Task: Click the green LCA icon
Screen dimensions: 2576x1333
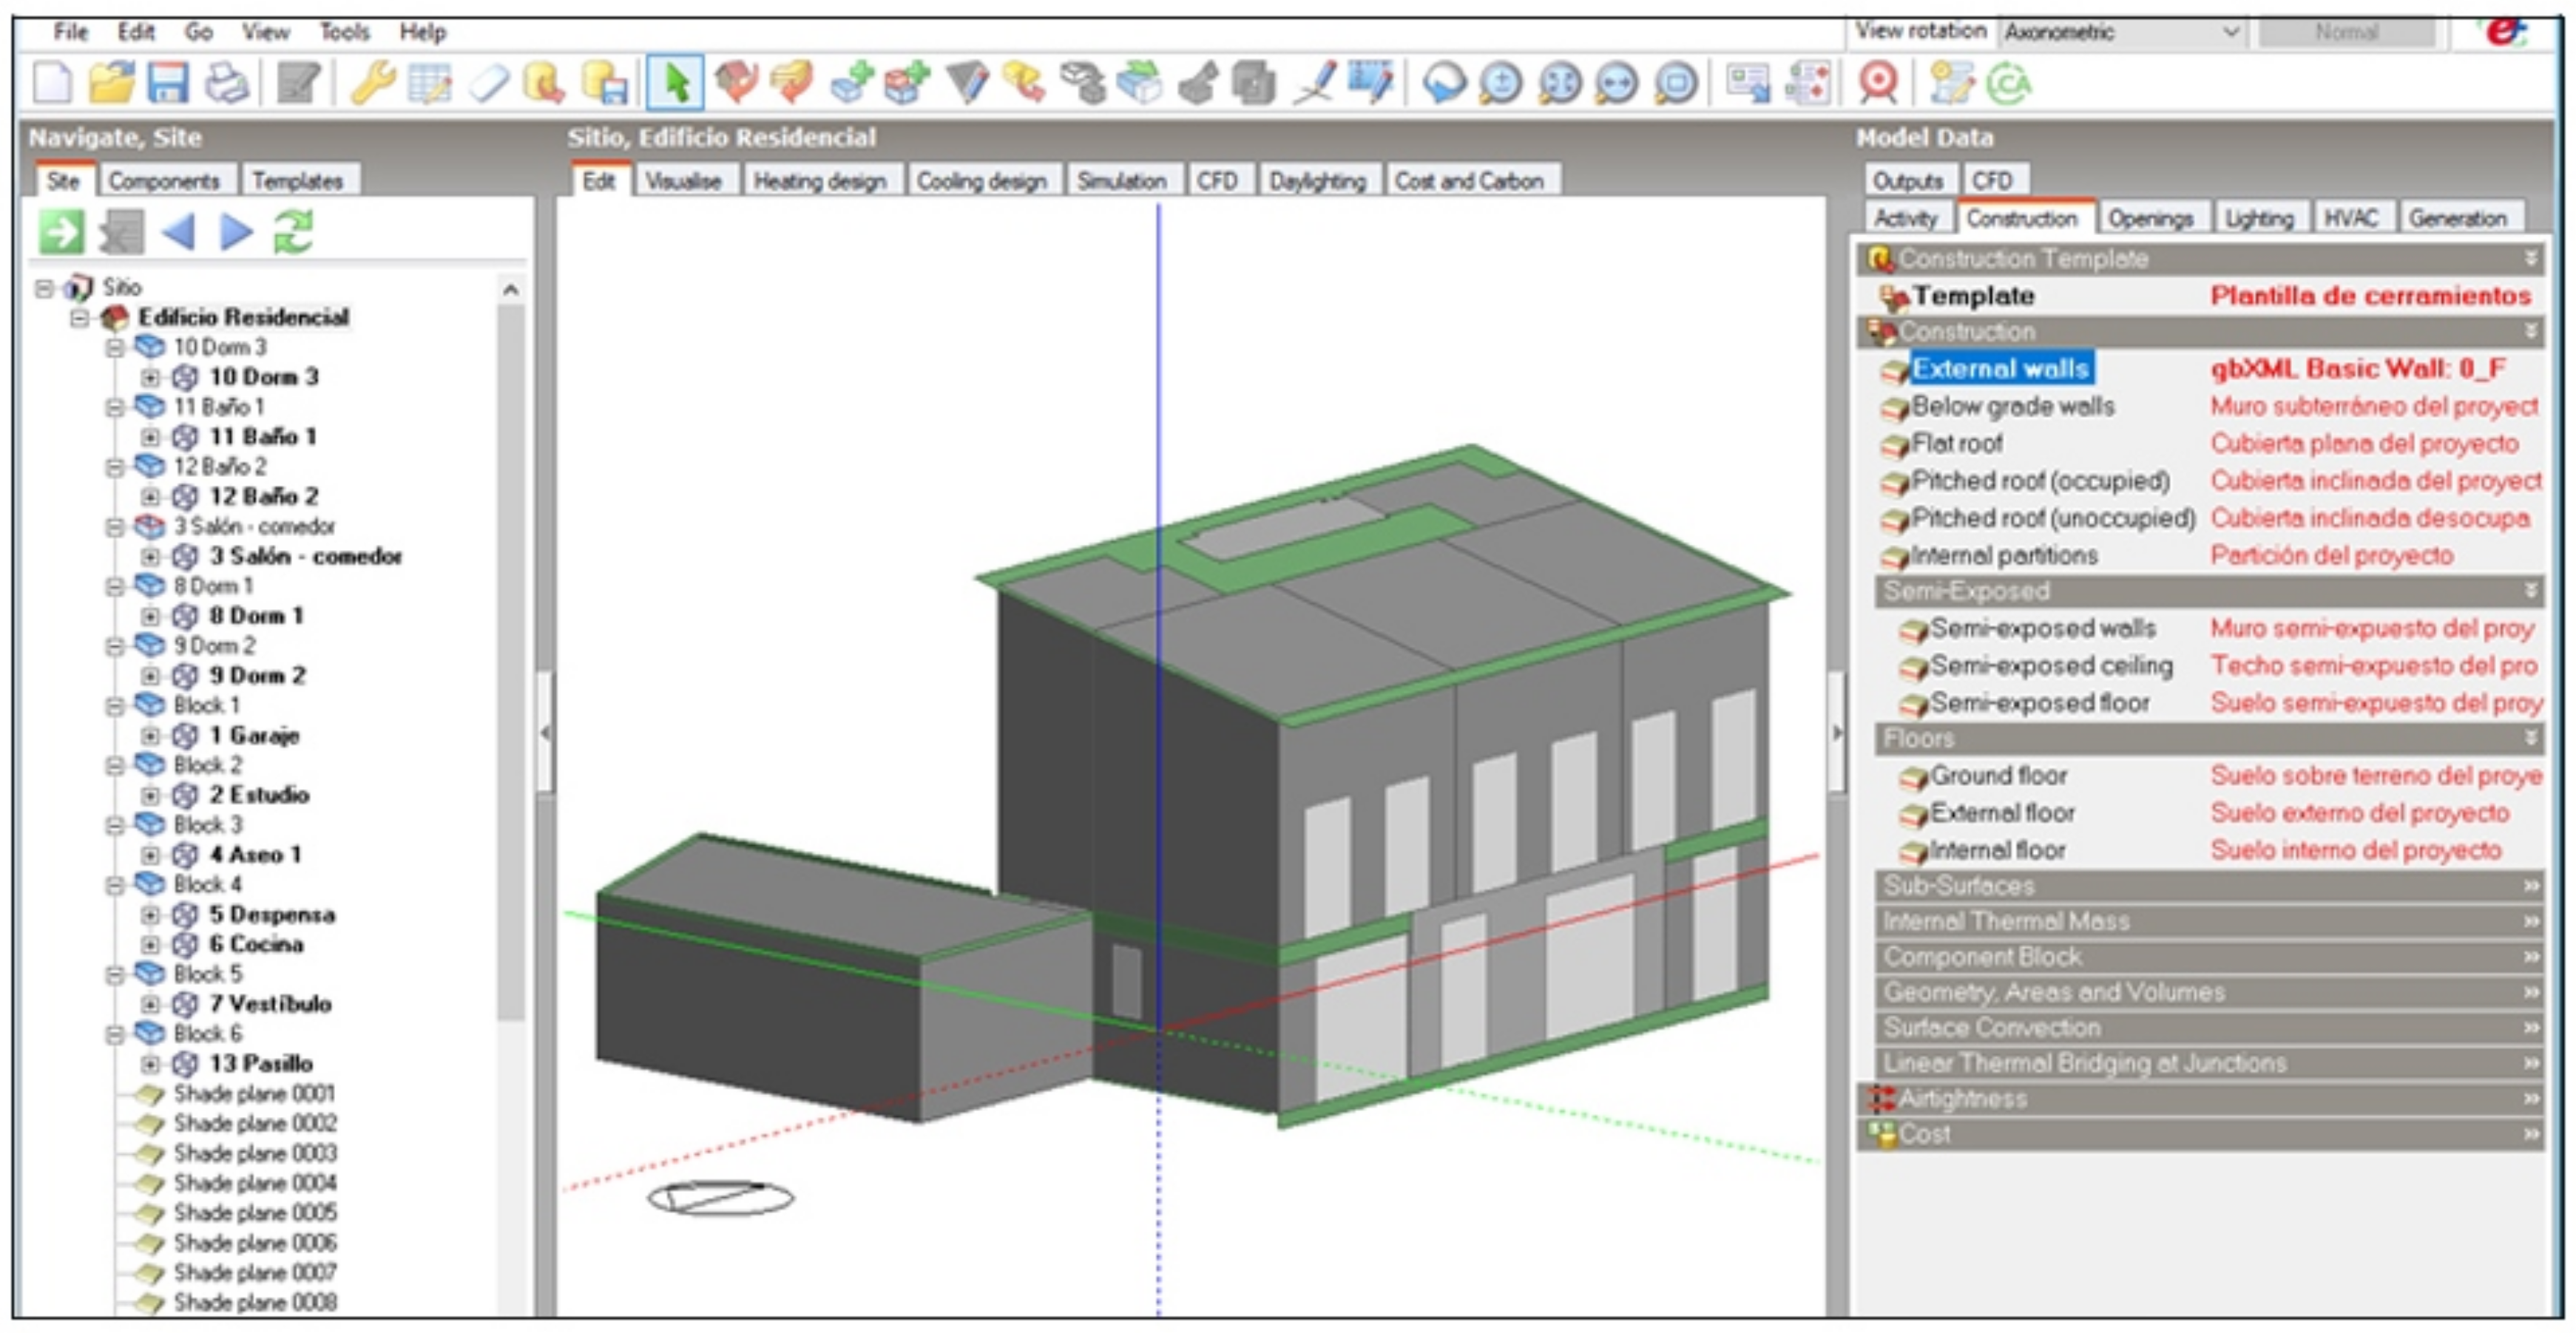Action: point(2008,83)
